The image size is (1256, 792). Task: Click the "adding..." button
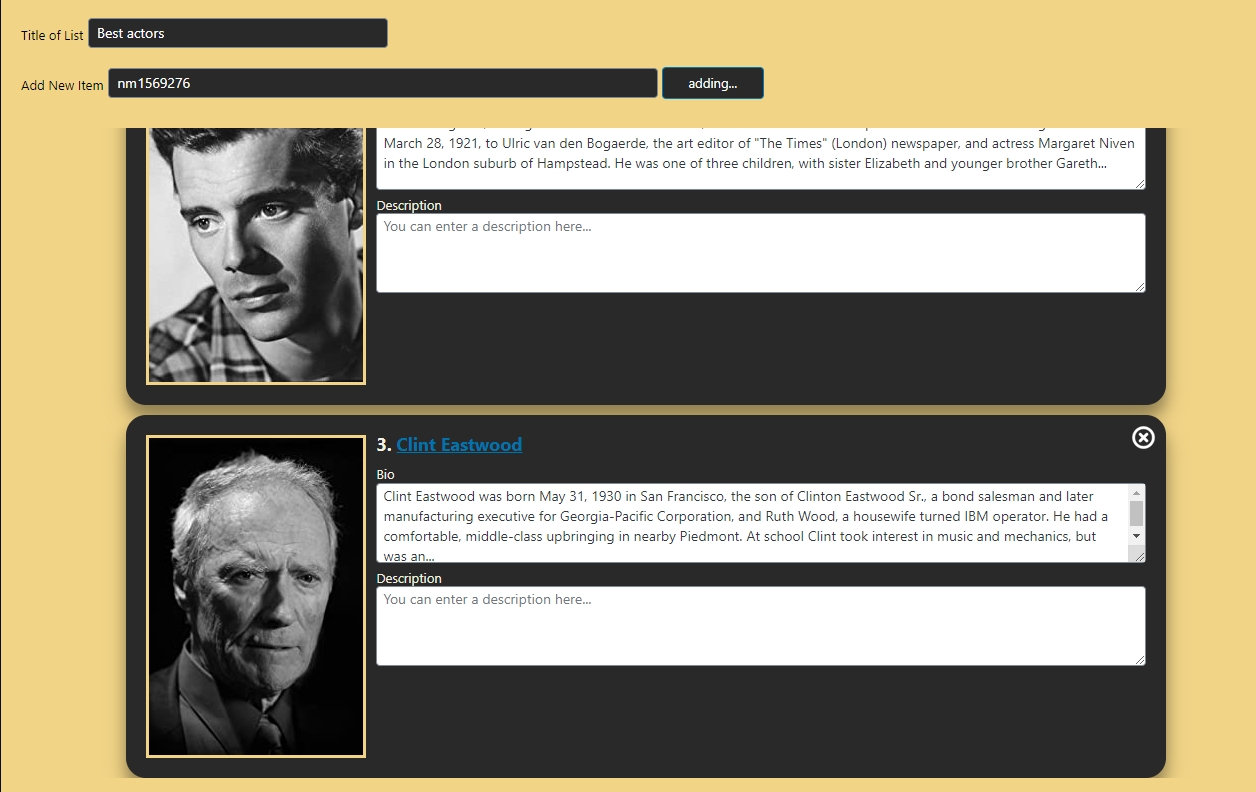point(713,83)
